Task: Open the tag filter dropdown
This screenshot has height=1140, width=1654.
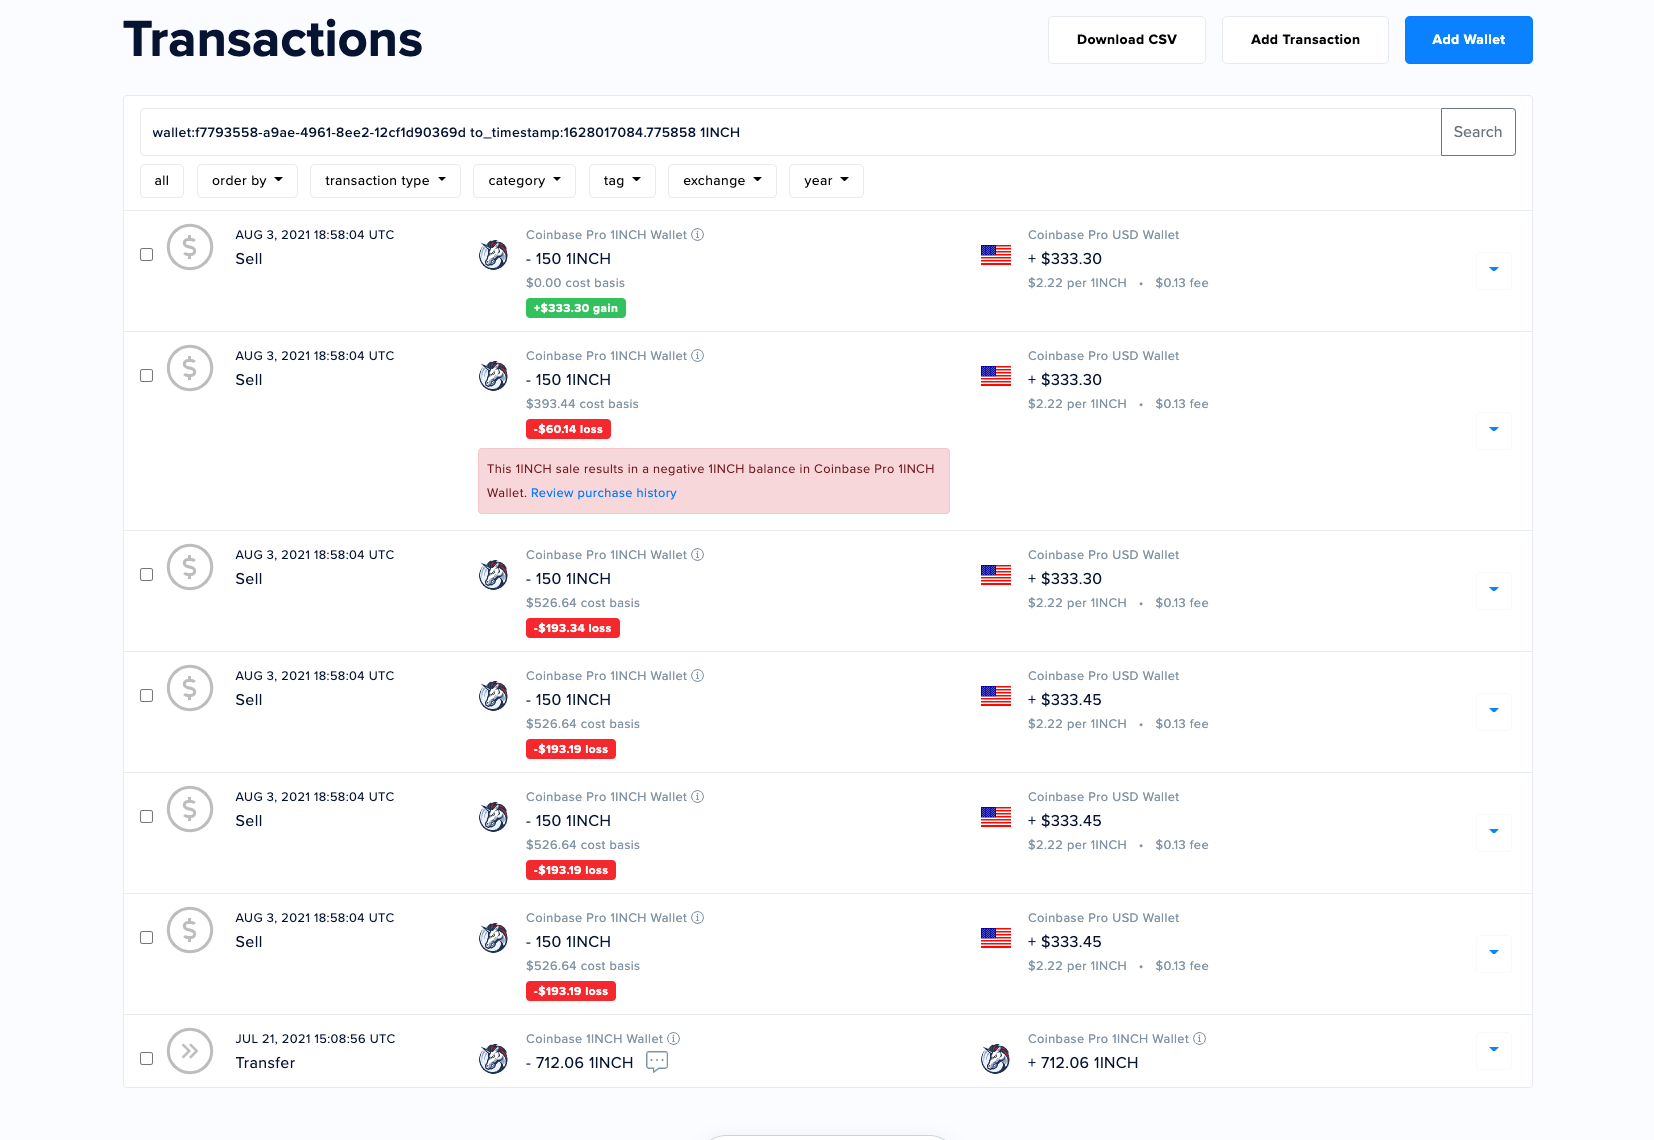Action: [x=622, y=181]
